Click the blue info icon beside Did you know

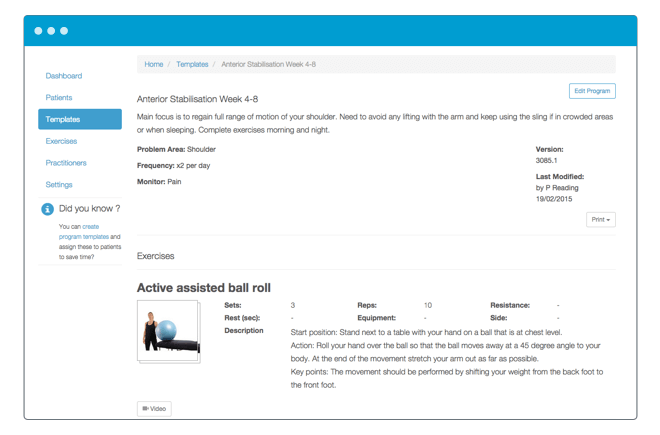[47, 209]
